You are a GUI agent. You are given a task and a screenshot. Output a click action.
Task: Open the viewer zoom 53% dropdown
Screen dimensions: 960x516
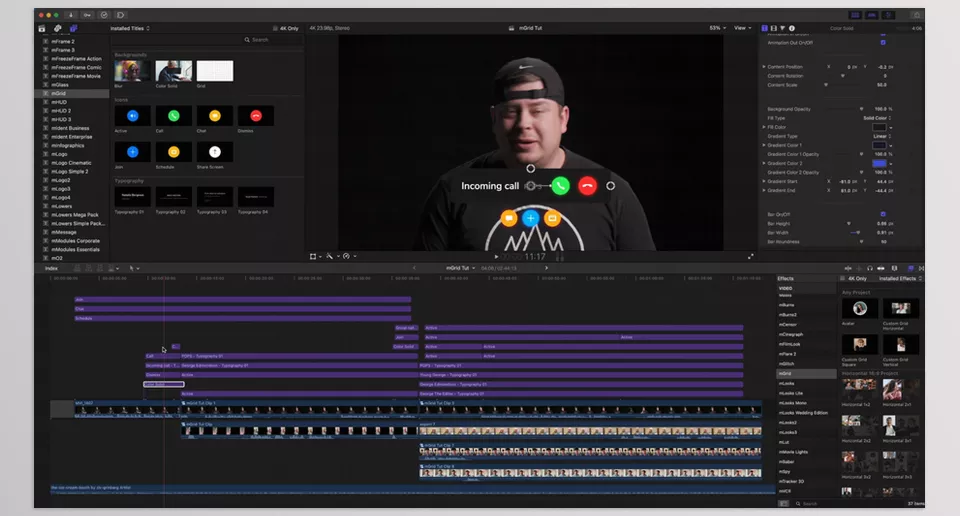coord(718,28)
